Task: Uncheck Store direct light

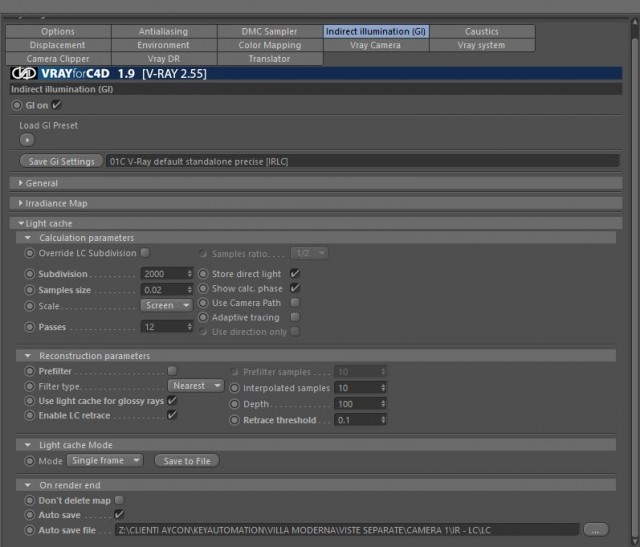Action: point(295,274)
